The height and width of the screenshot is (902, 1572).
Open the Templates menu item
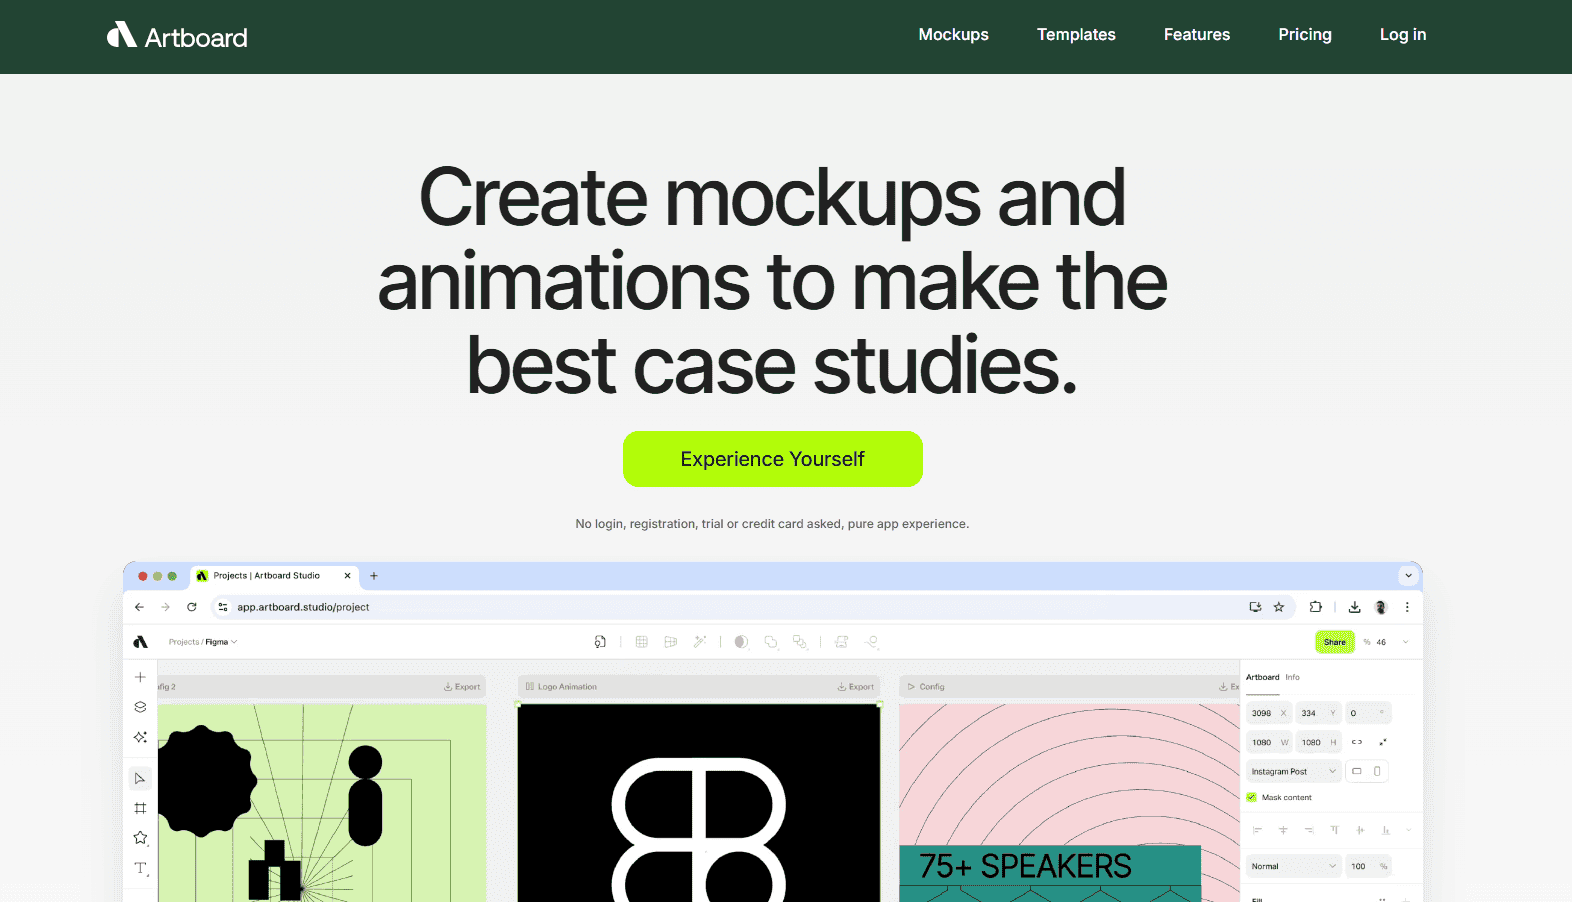[1076, 35]
